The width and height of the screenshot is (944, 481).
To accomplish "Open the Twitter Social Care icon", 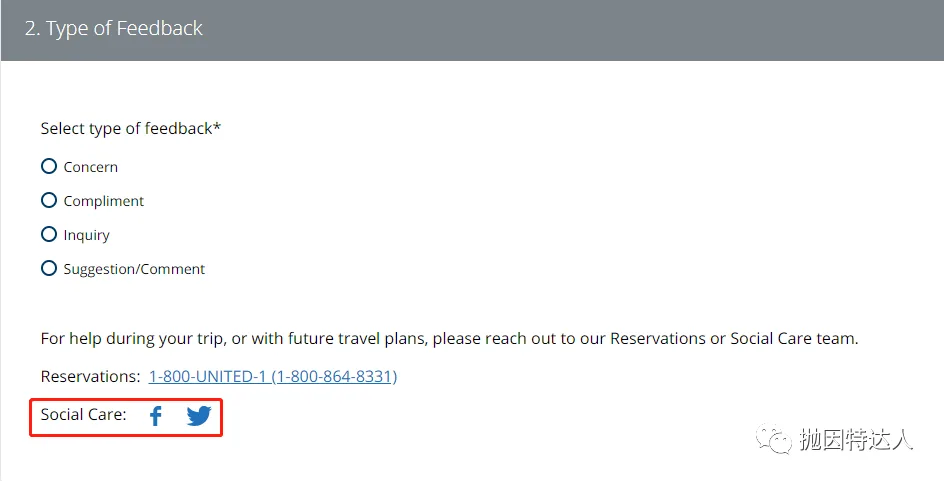I will tap(199, 416).
